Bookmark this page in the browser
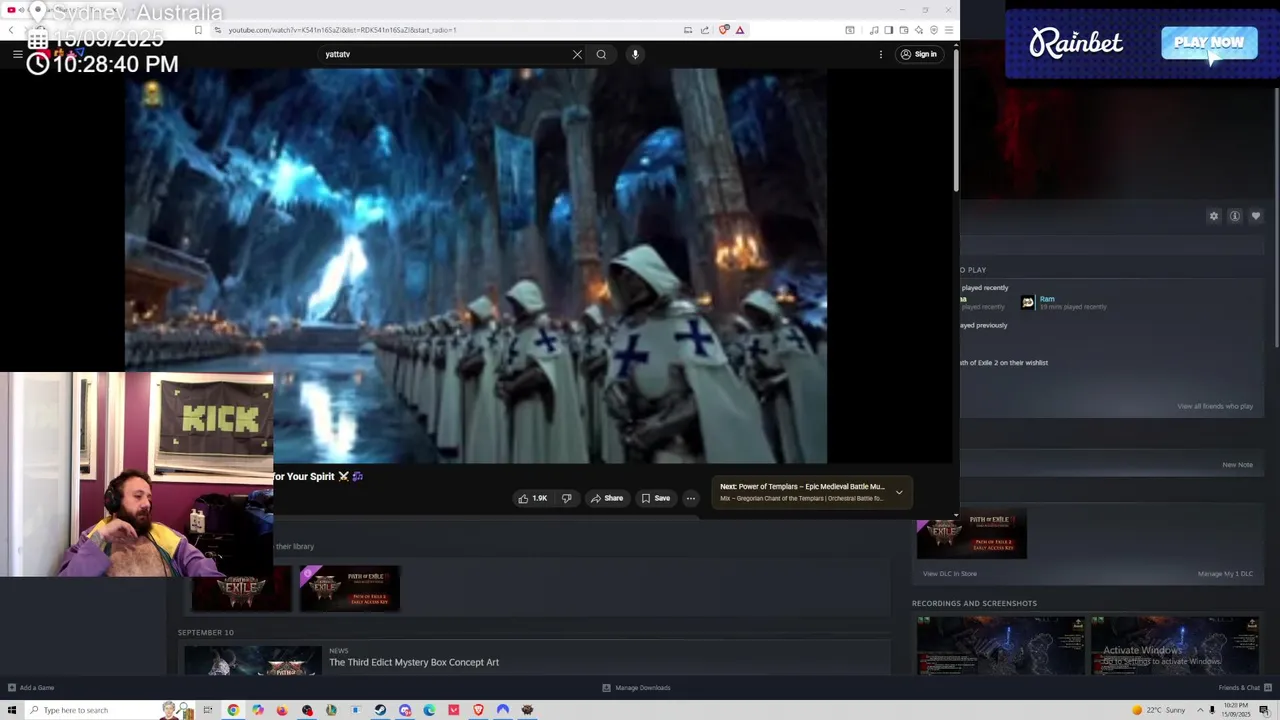 198,30
